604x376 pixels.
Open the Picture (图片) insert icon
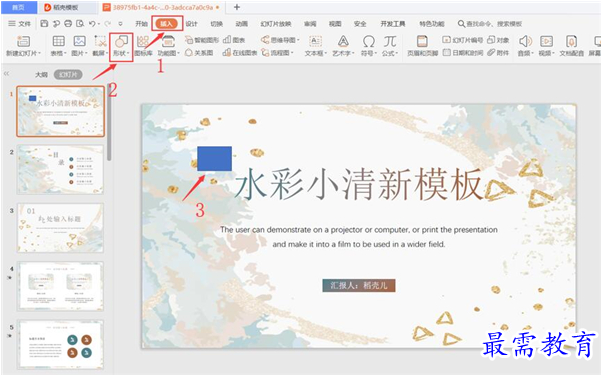[79, 41]
